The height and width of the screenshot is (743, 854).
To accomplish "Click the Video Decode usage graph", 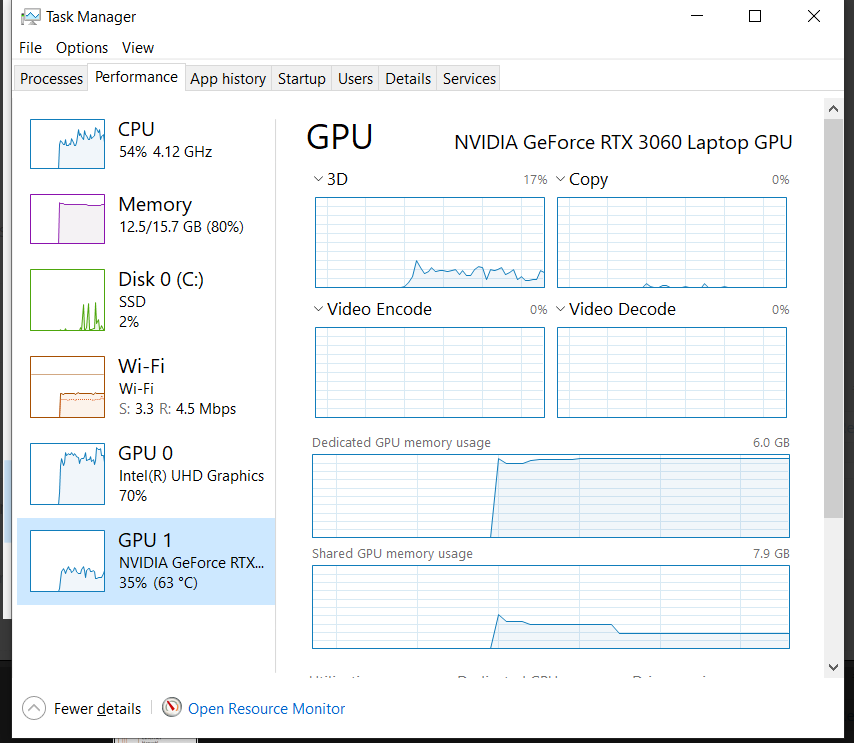I will [672, 373].
